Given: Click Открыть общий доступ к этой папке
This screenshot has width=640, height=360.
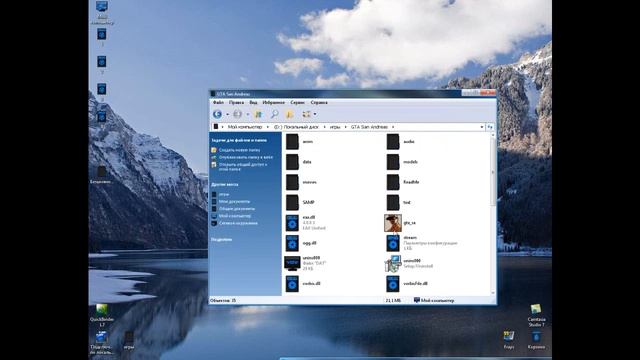Looking at the screenshot, I should tap(243, 167).
